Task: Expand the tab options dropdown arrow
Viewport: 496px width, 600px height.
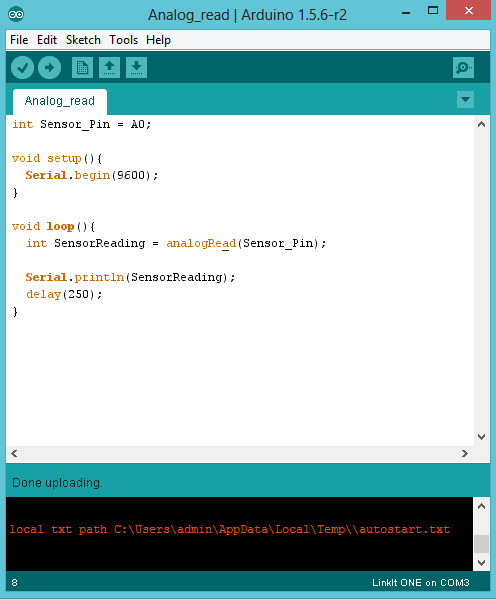Action: click(x=465, y=99)
